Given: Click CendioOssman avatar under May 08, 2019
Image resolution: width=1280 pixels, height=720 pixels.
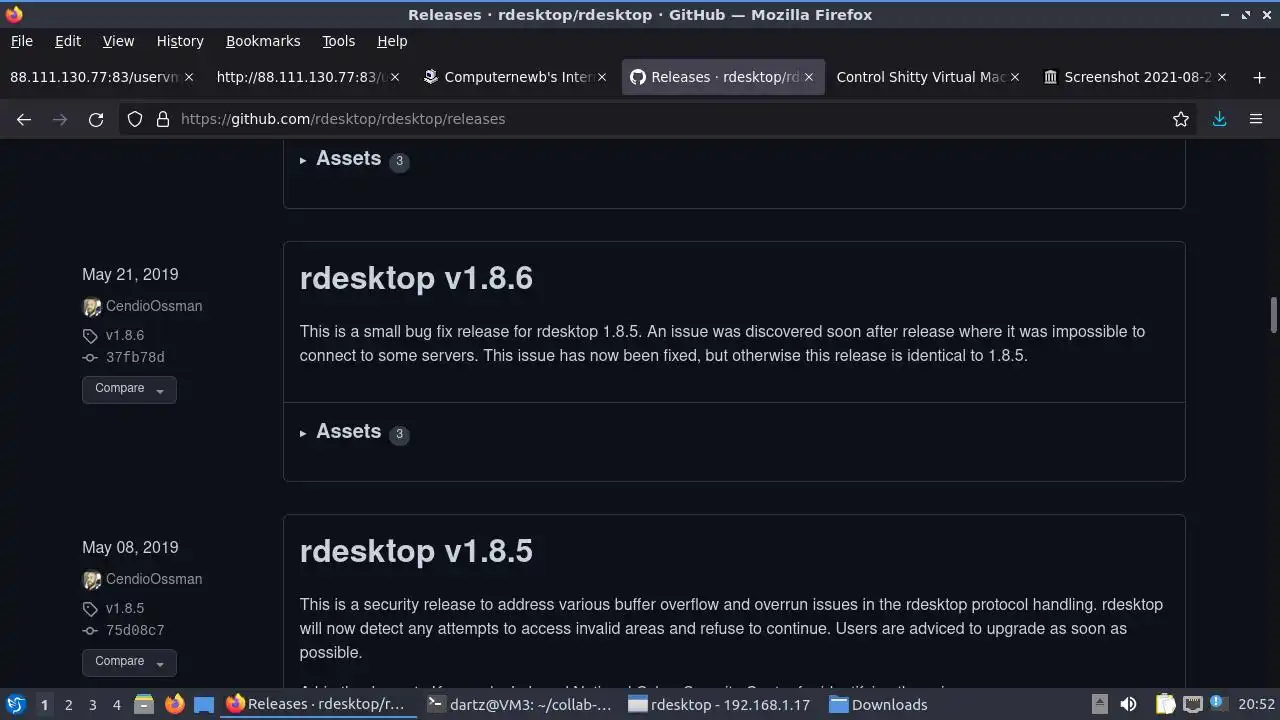Looking at the screenshot, I should point(92,580).
